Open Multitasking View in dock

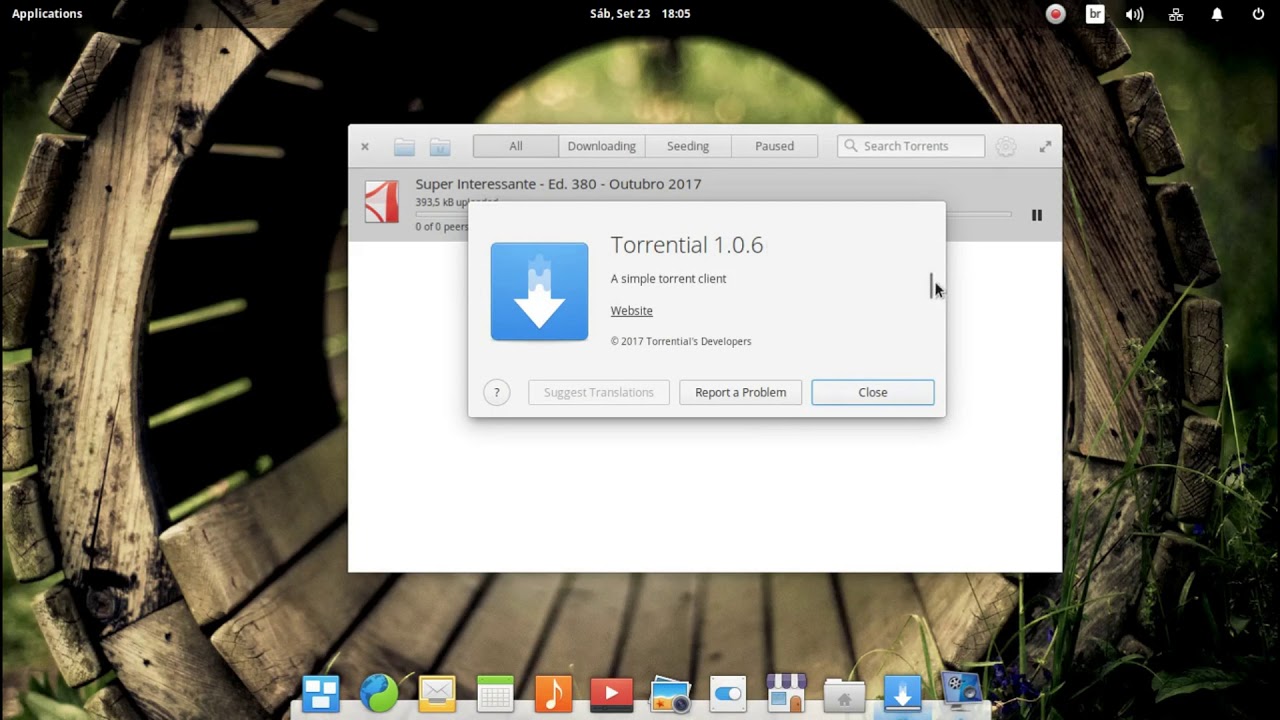[321, 693]
